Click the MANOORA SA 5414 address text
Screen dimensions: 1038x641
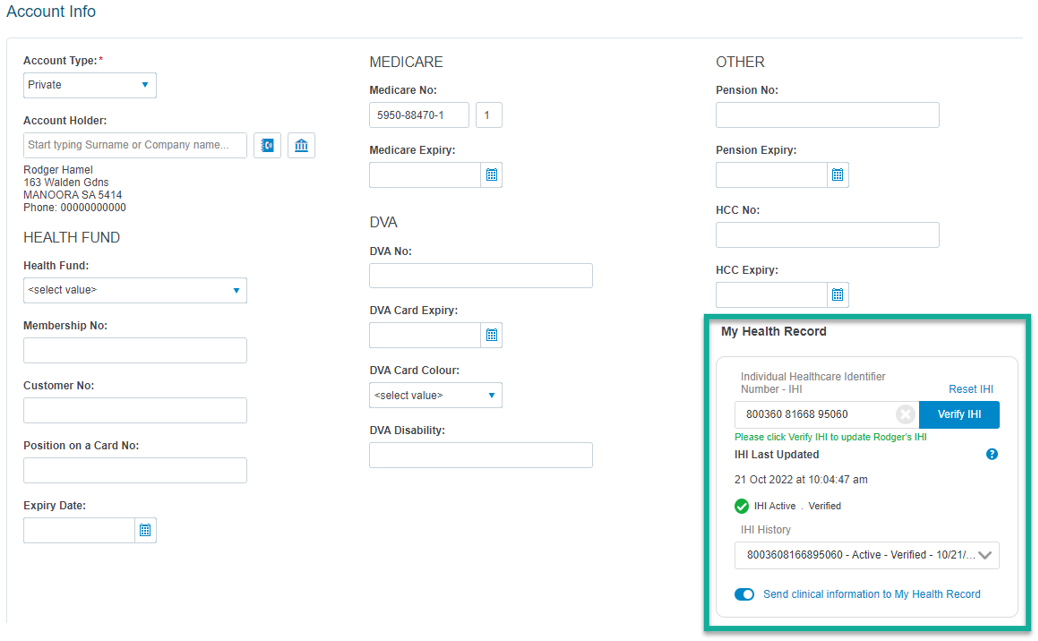coord(73,195)
